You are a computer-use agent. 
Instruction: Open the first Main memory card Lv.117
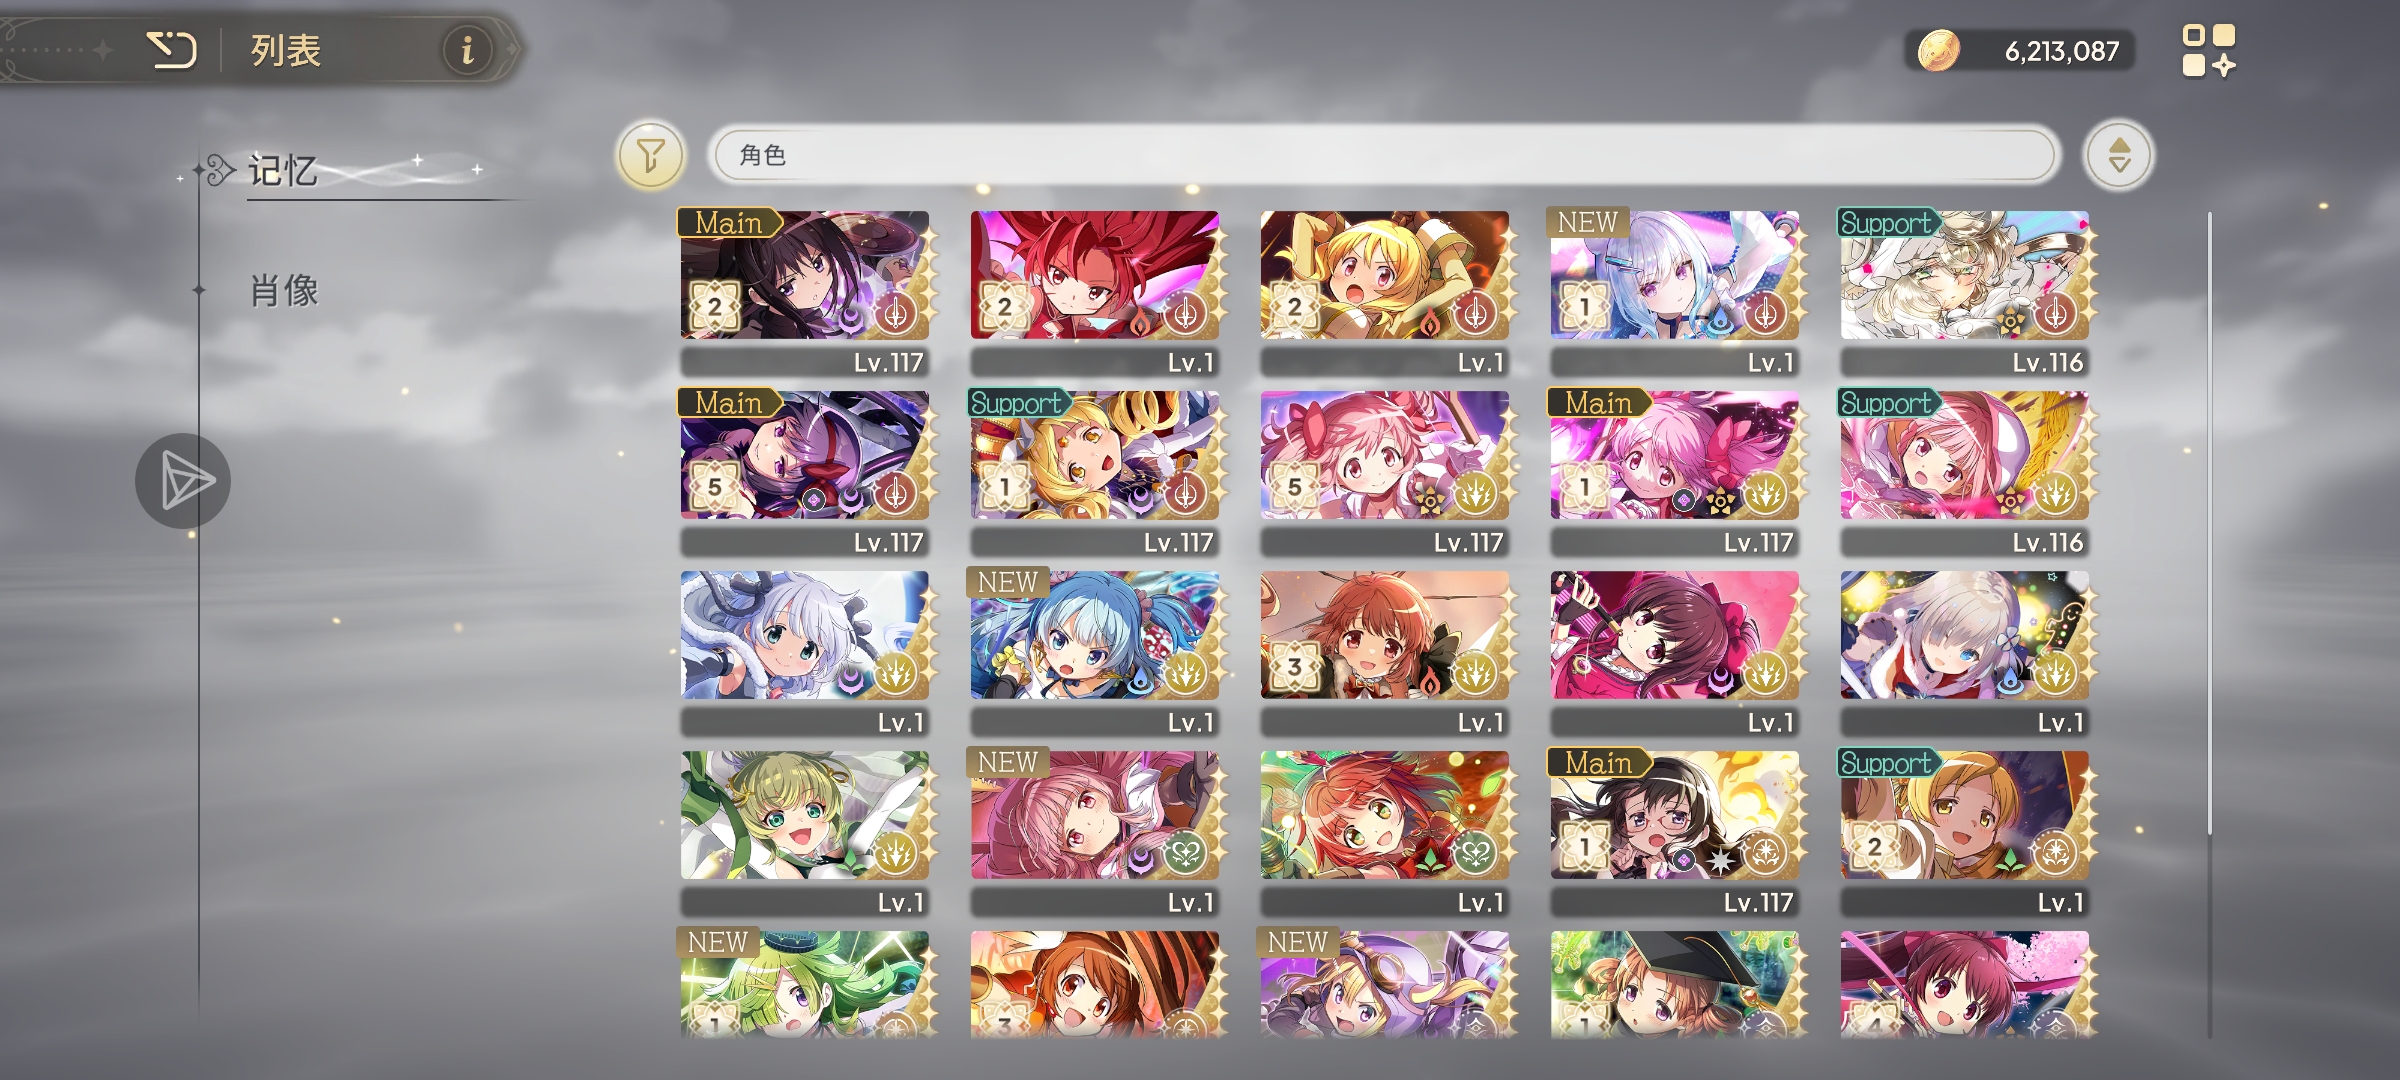pyautogui.click(x=805, y=292)
